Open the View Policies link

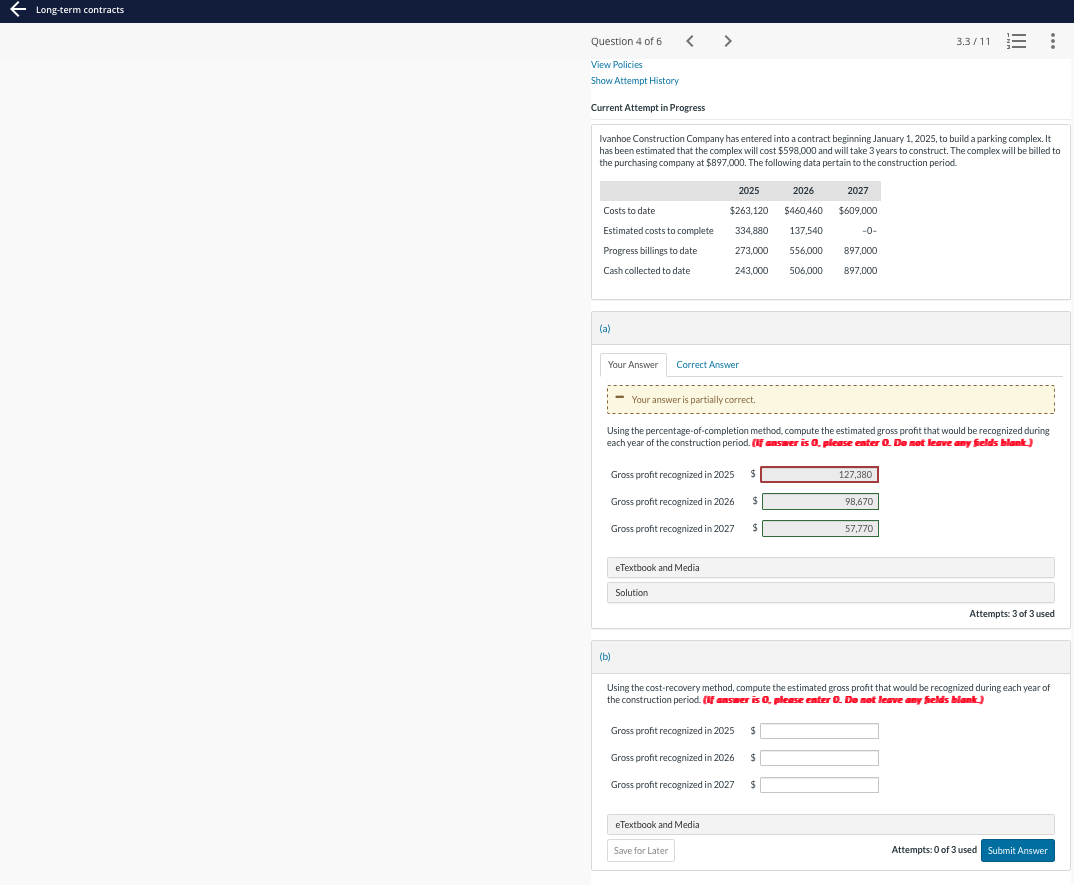coord(616,64)
